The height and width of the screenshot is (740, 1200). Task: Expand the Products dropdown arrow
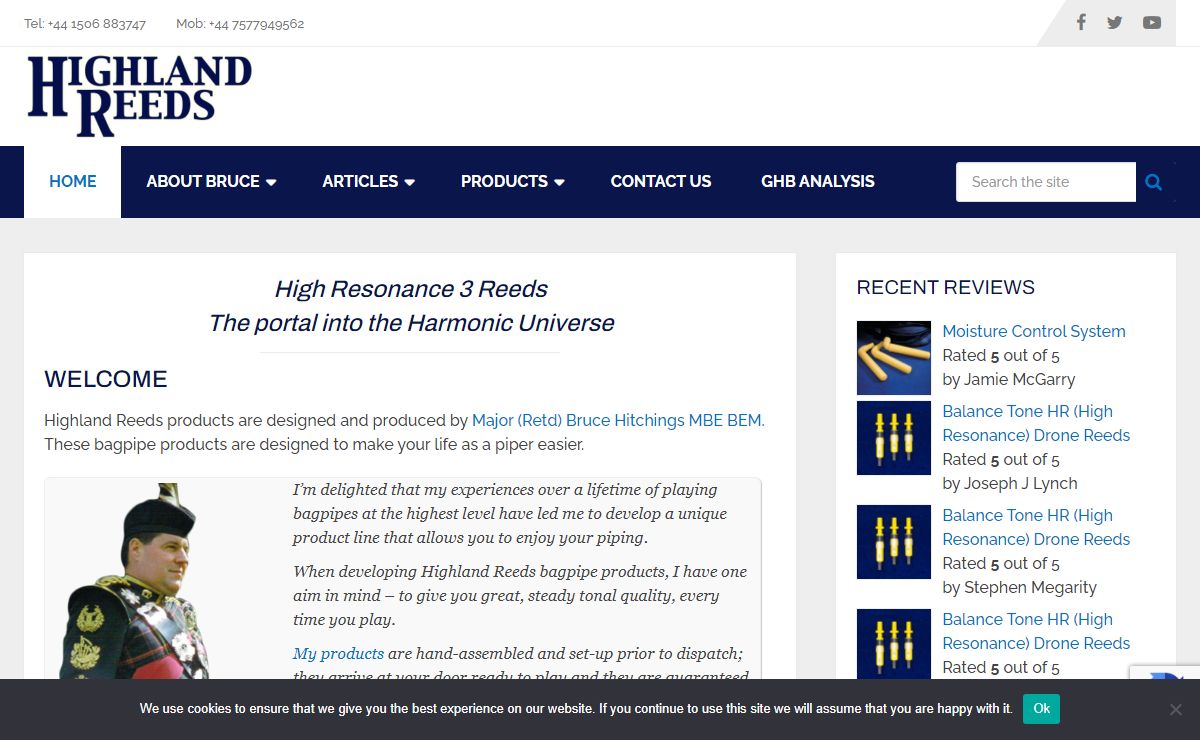coord(559,182)
